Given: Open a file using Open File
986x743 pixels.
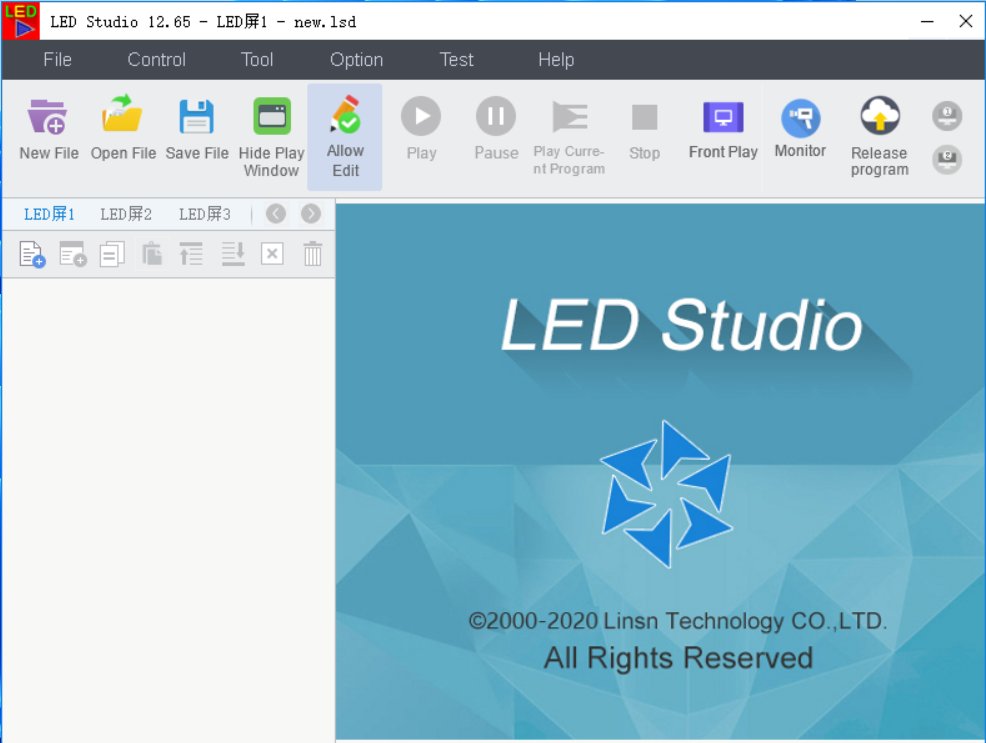Looking at the screenshot, I should click(123, 129).
